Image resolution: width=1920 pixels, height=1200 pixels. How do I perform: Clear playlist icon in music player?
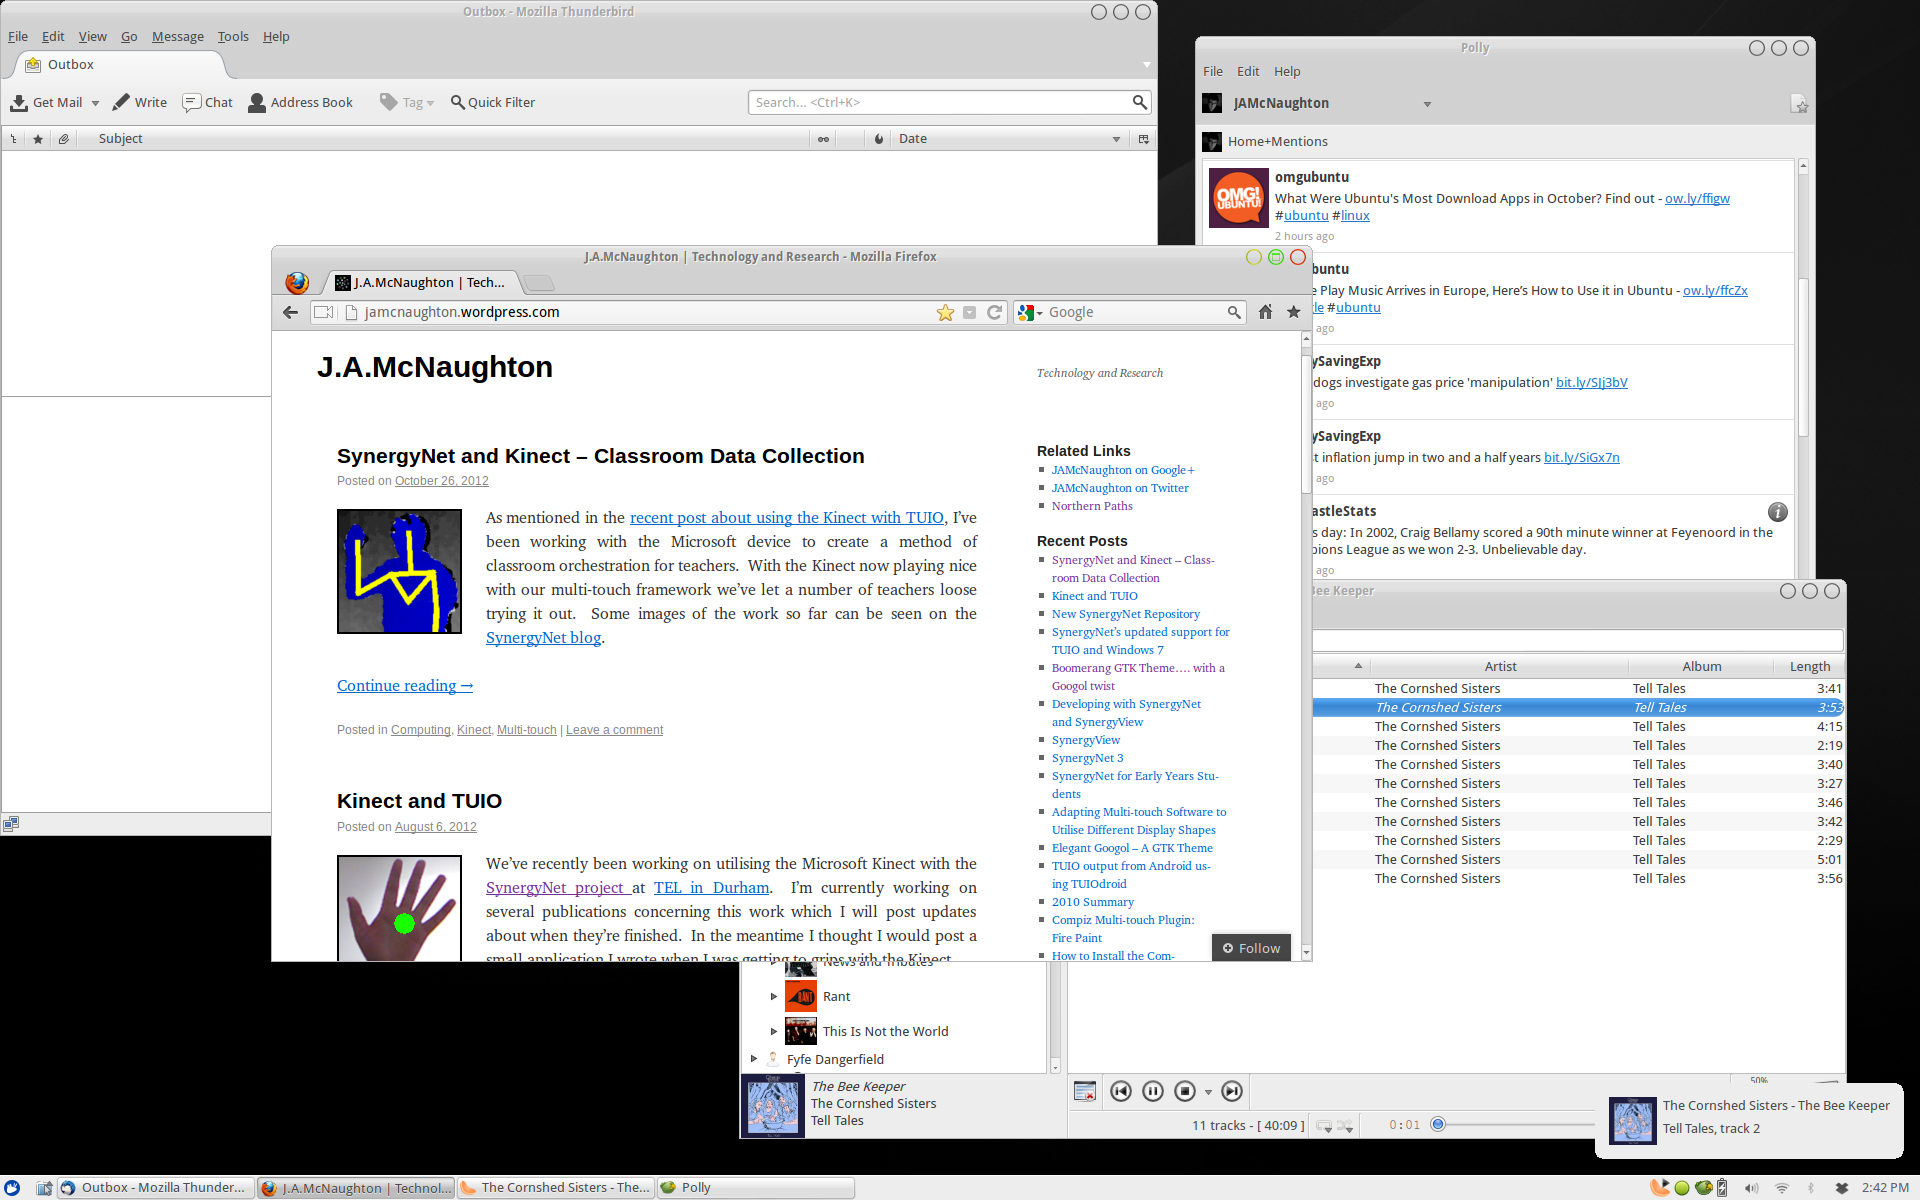tap(1085, 1091)
